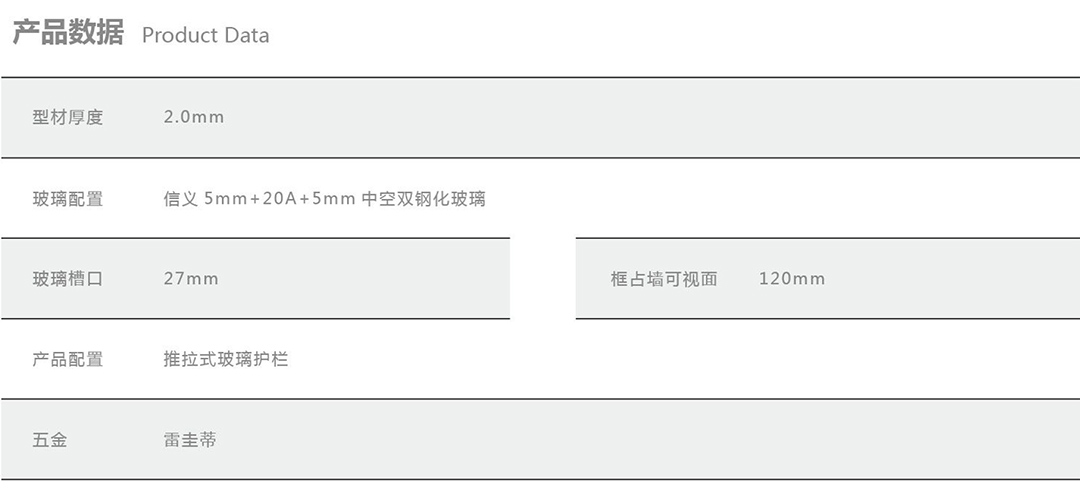Select the 框占墙可视面 label

coord(664,279)
